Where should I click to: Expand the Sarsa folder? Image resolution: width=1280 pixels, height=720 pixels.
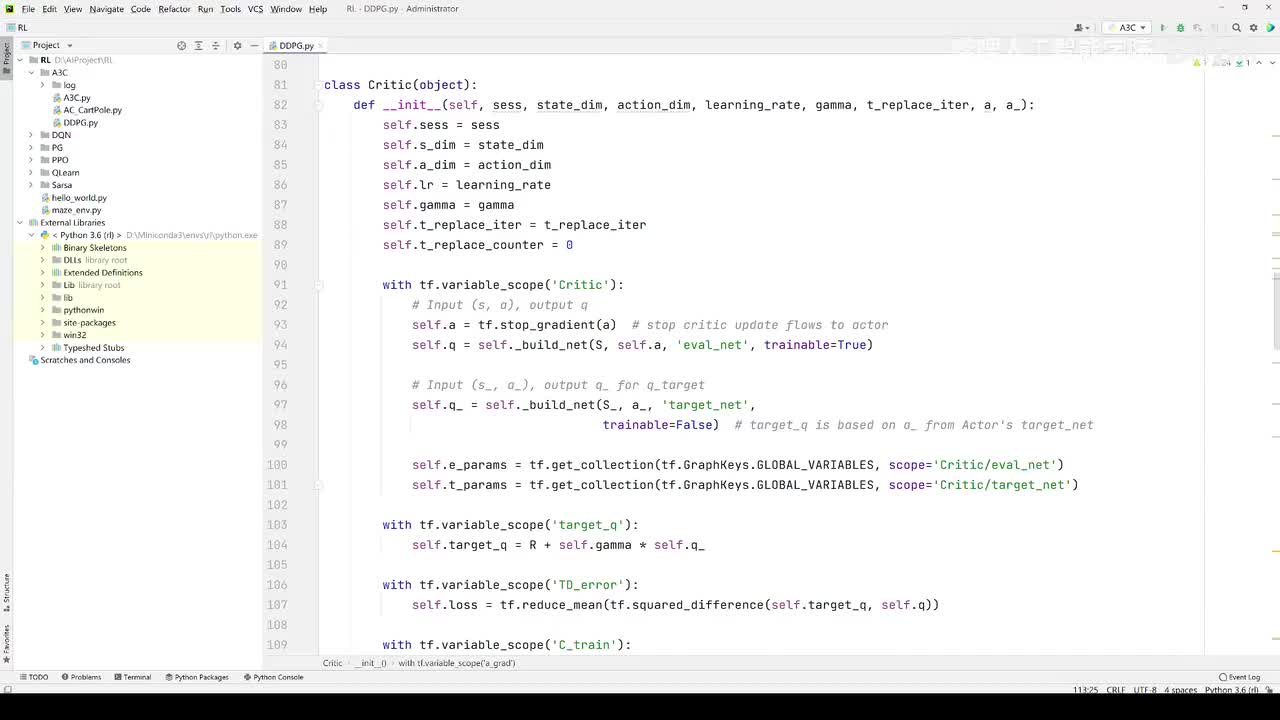coord(31,185)
